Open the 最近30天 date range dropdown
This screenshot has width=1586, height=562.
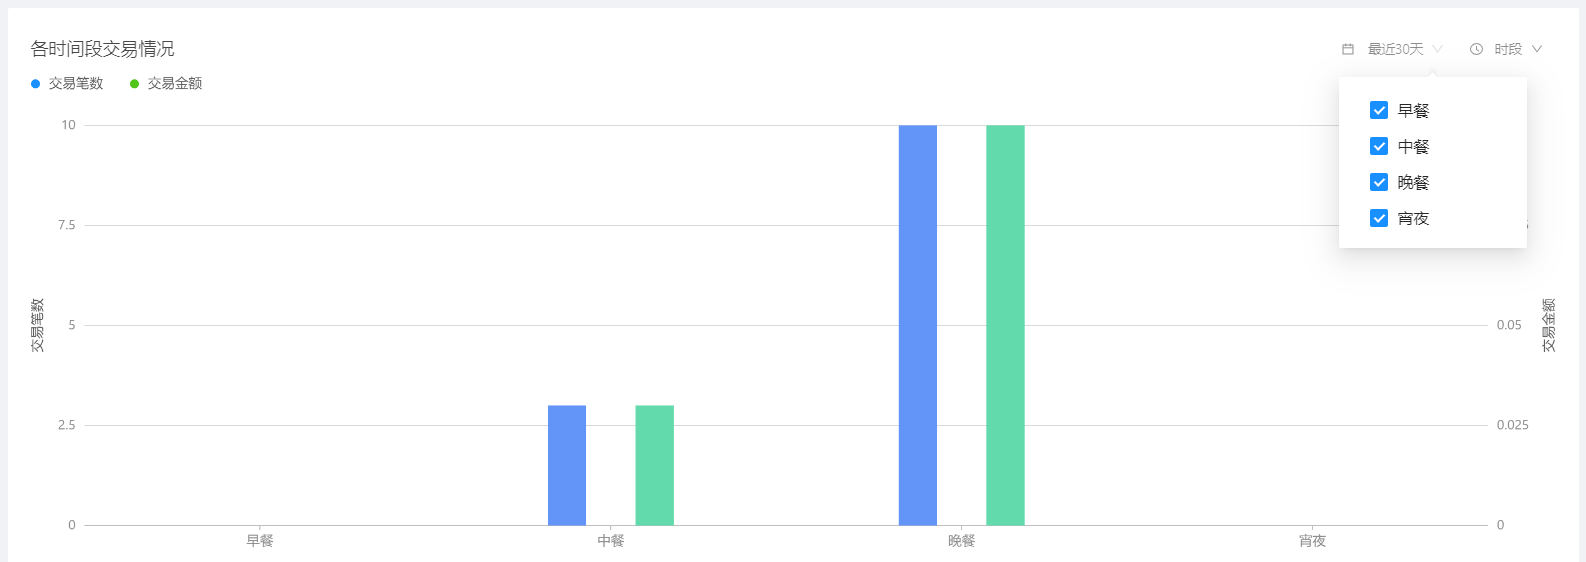(x=1395, y=49)
